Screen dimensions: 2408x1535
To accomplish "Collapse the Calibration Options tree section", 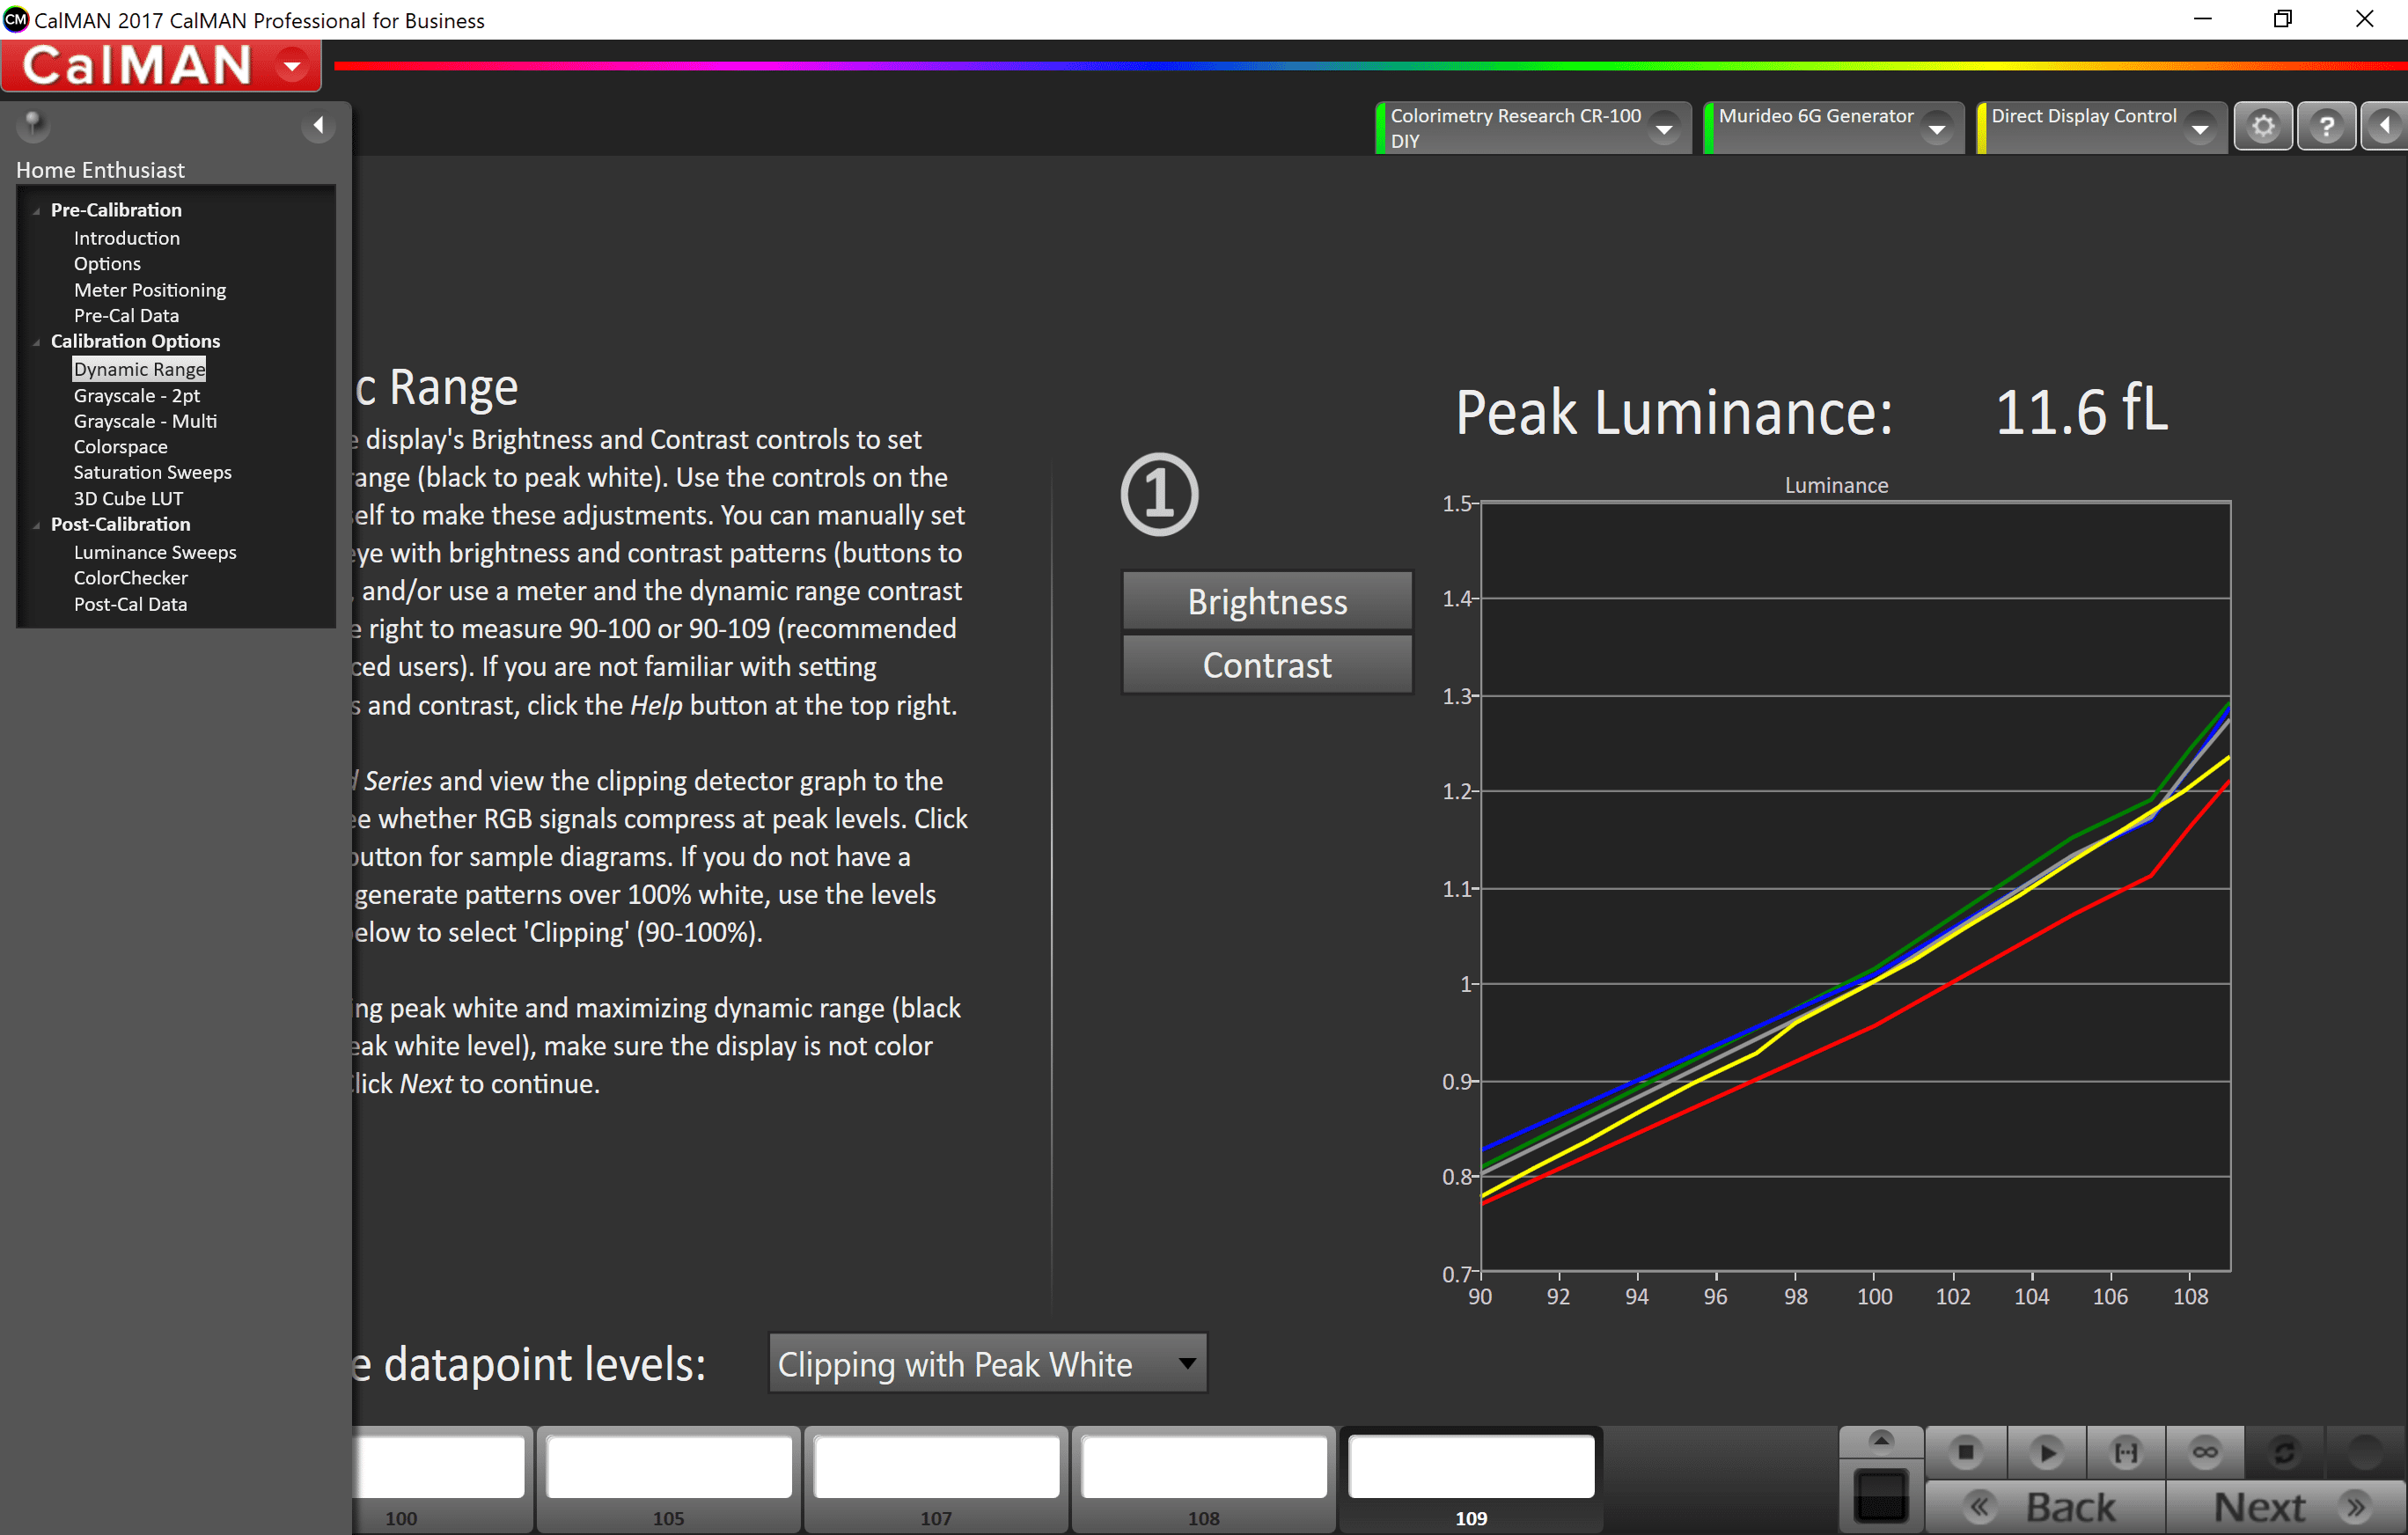I will coord(37,342).
